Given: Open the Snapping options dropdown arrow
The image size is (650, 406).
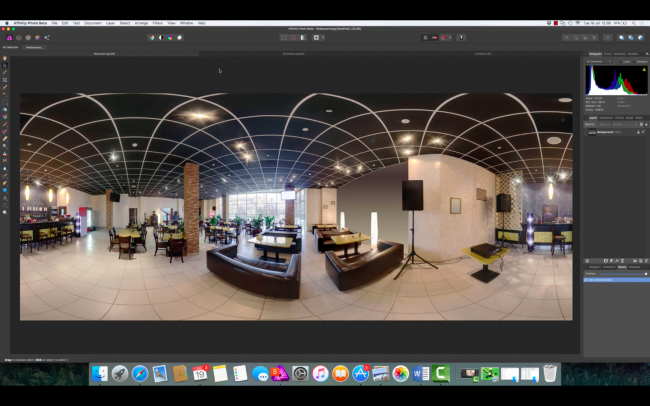Looking at the screenshot, I should click(x=450, y=38).
